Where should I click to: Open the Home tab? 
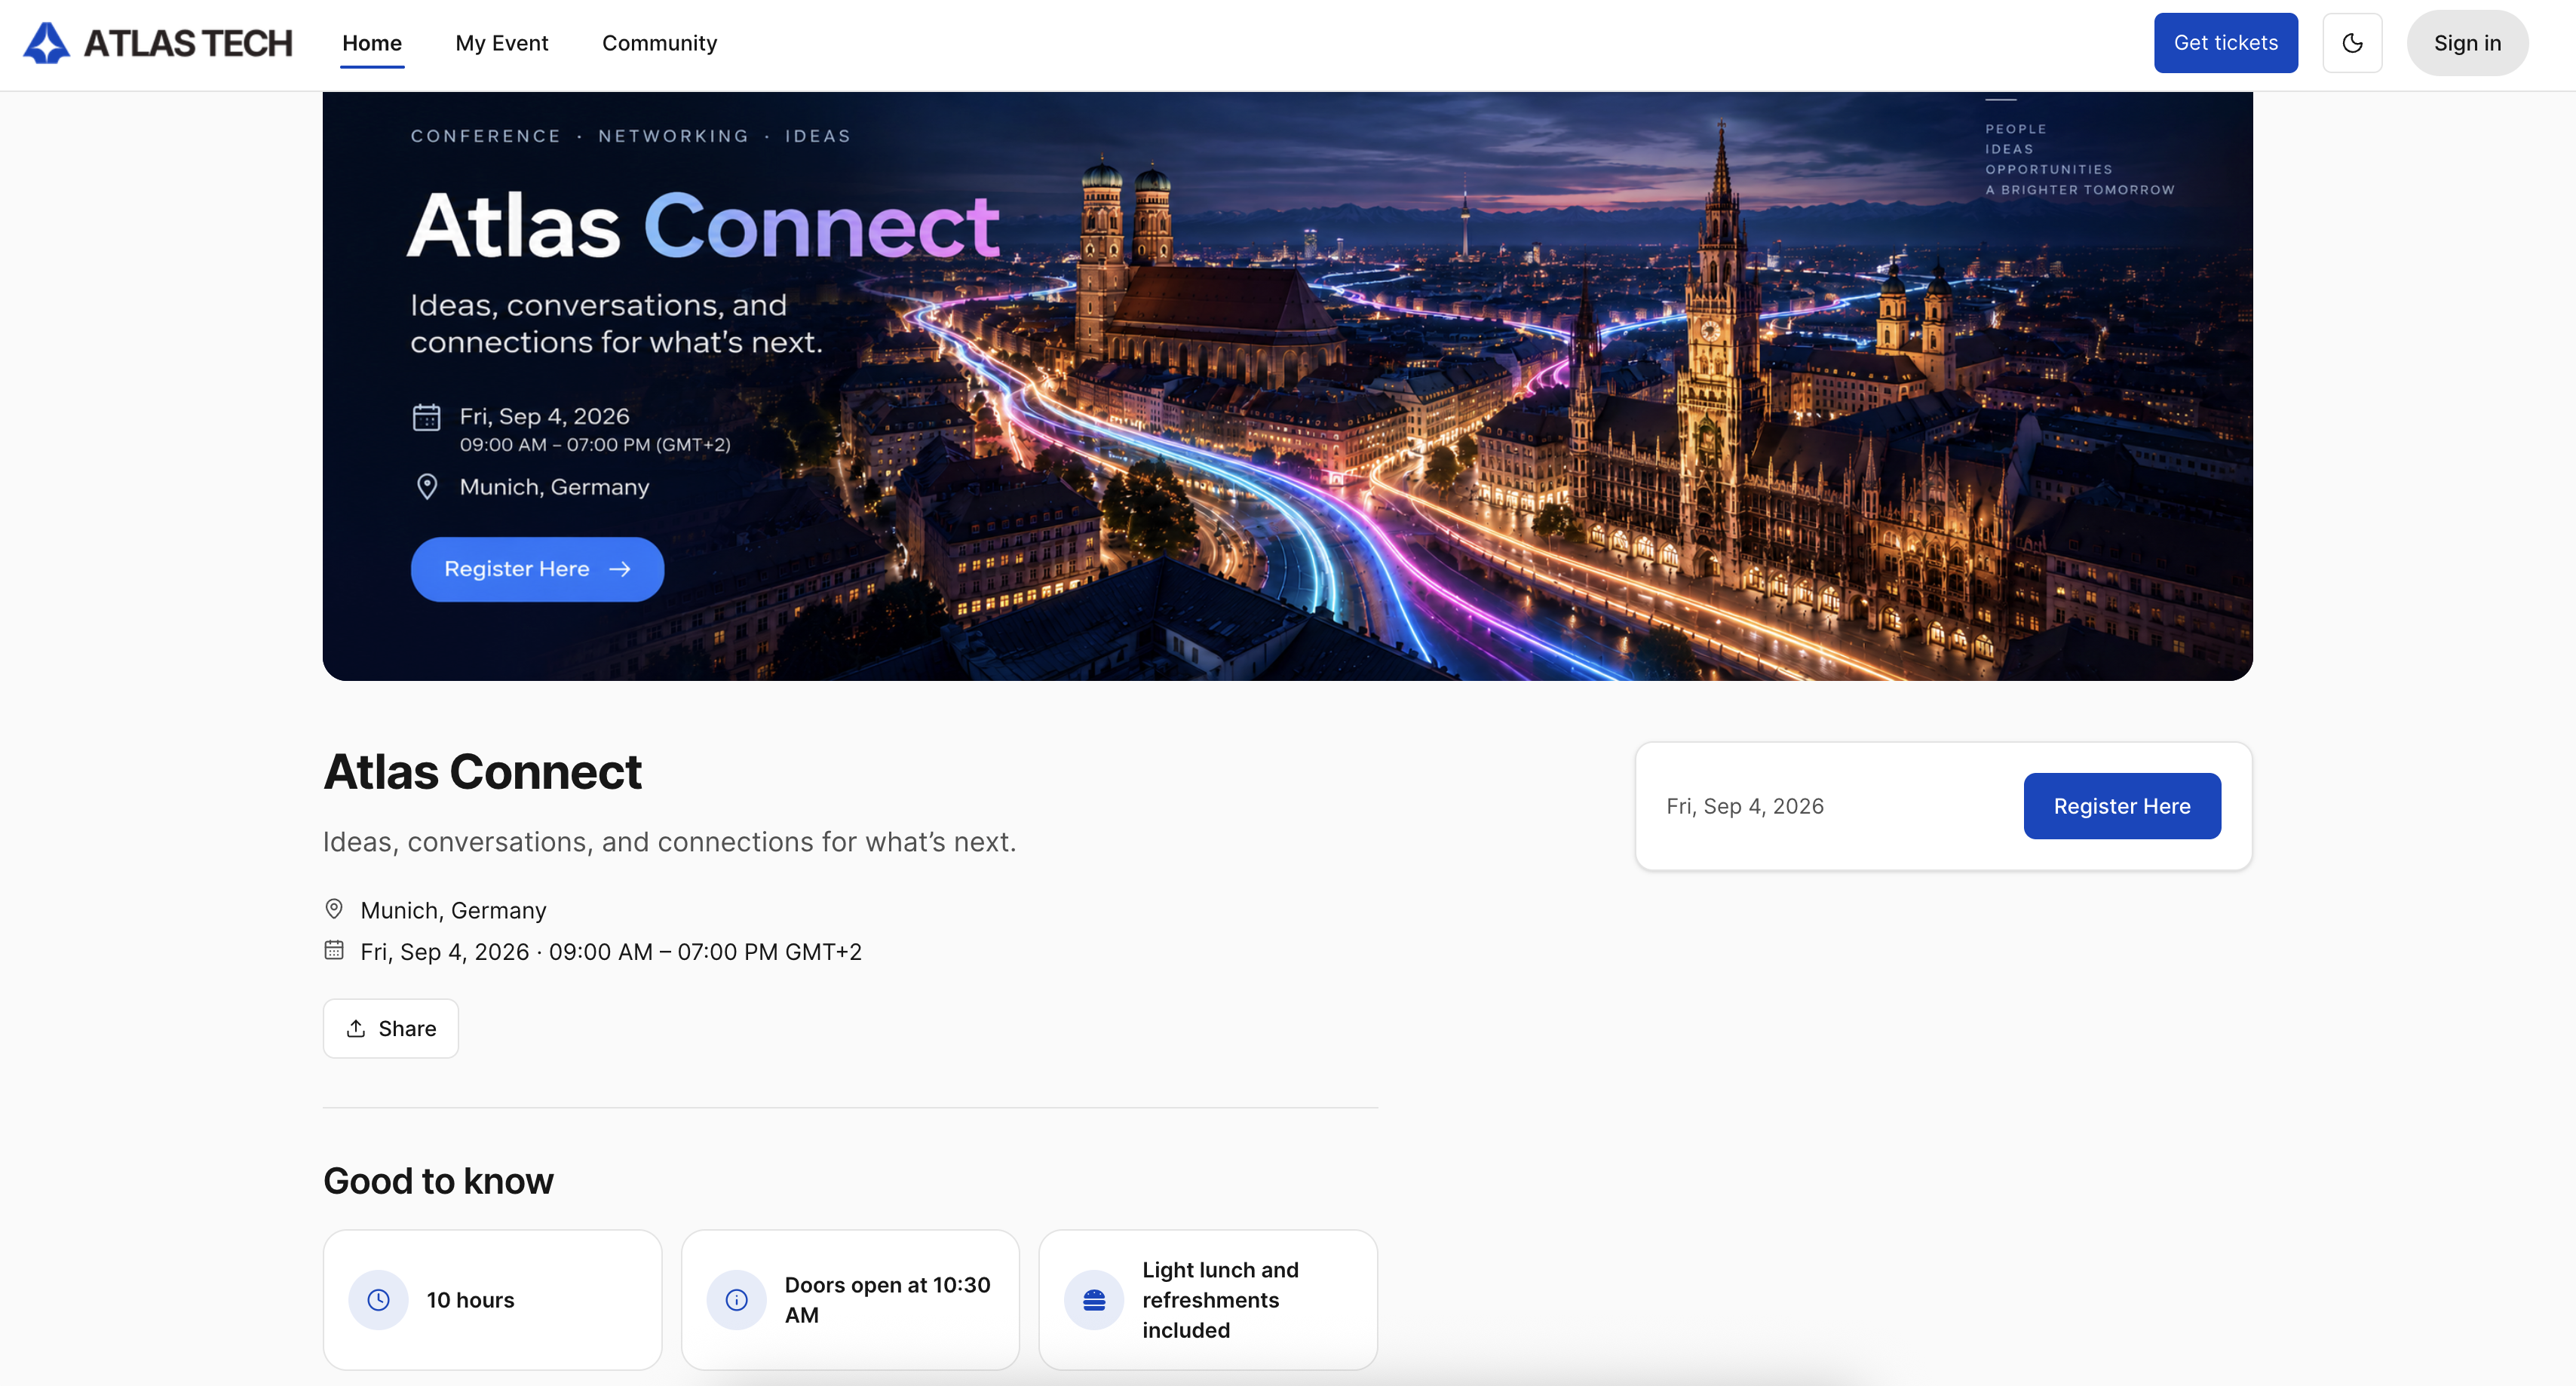[372, 43]
